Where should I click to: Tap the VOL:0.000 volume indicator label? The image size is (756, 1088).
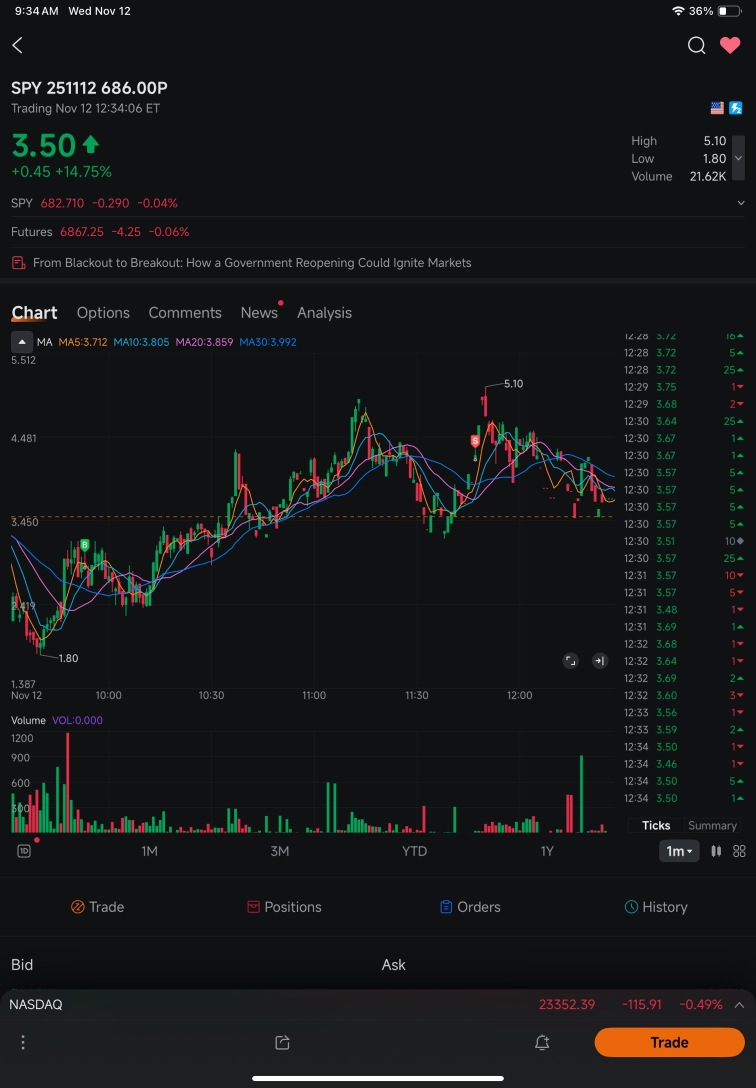pyautogui.click(x=77, y=720)
